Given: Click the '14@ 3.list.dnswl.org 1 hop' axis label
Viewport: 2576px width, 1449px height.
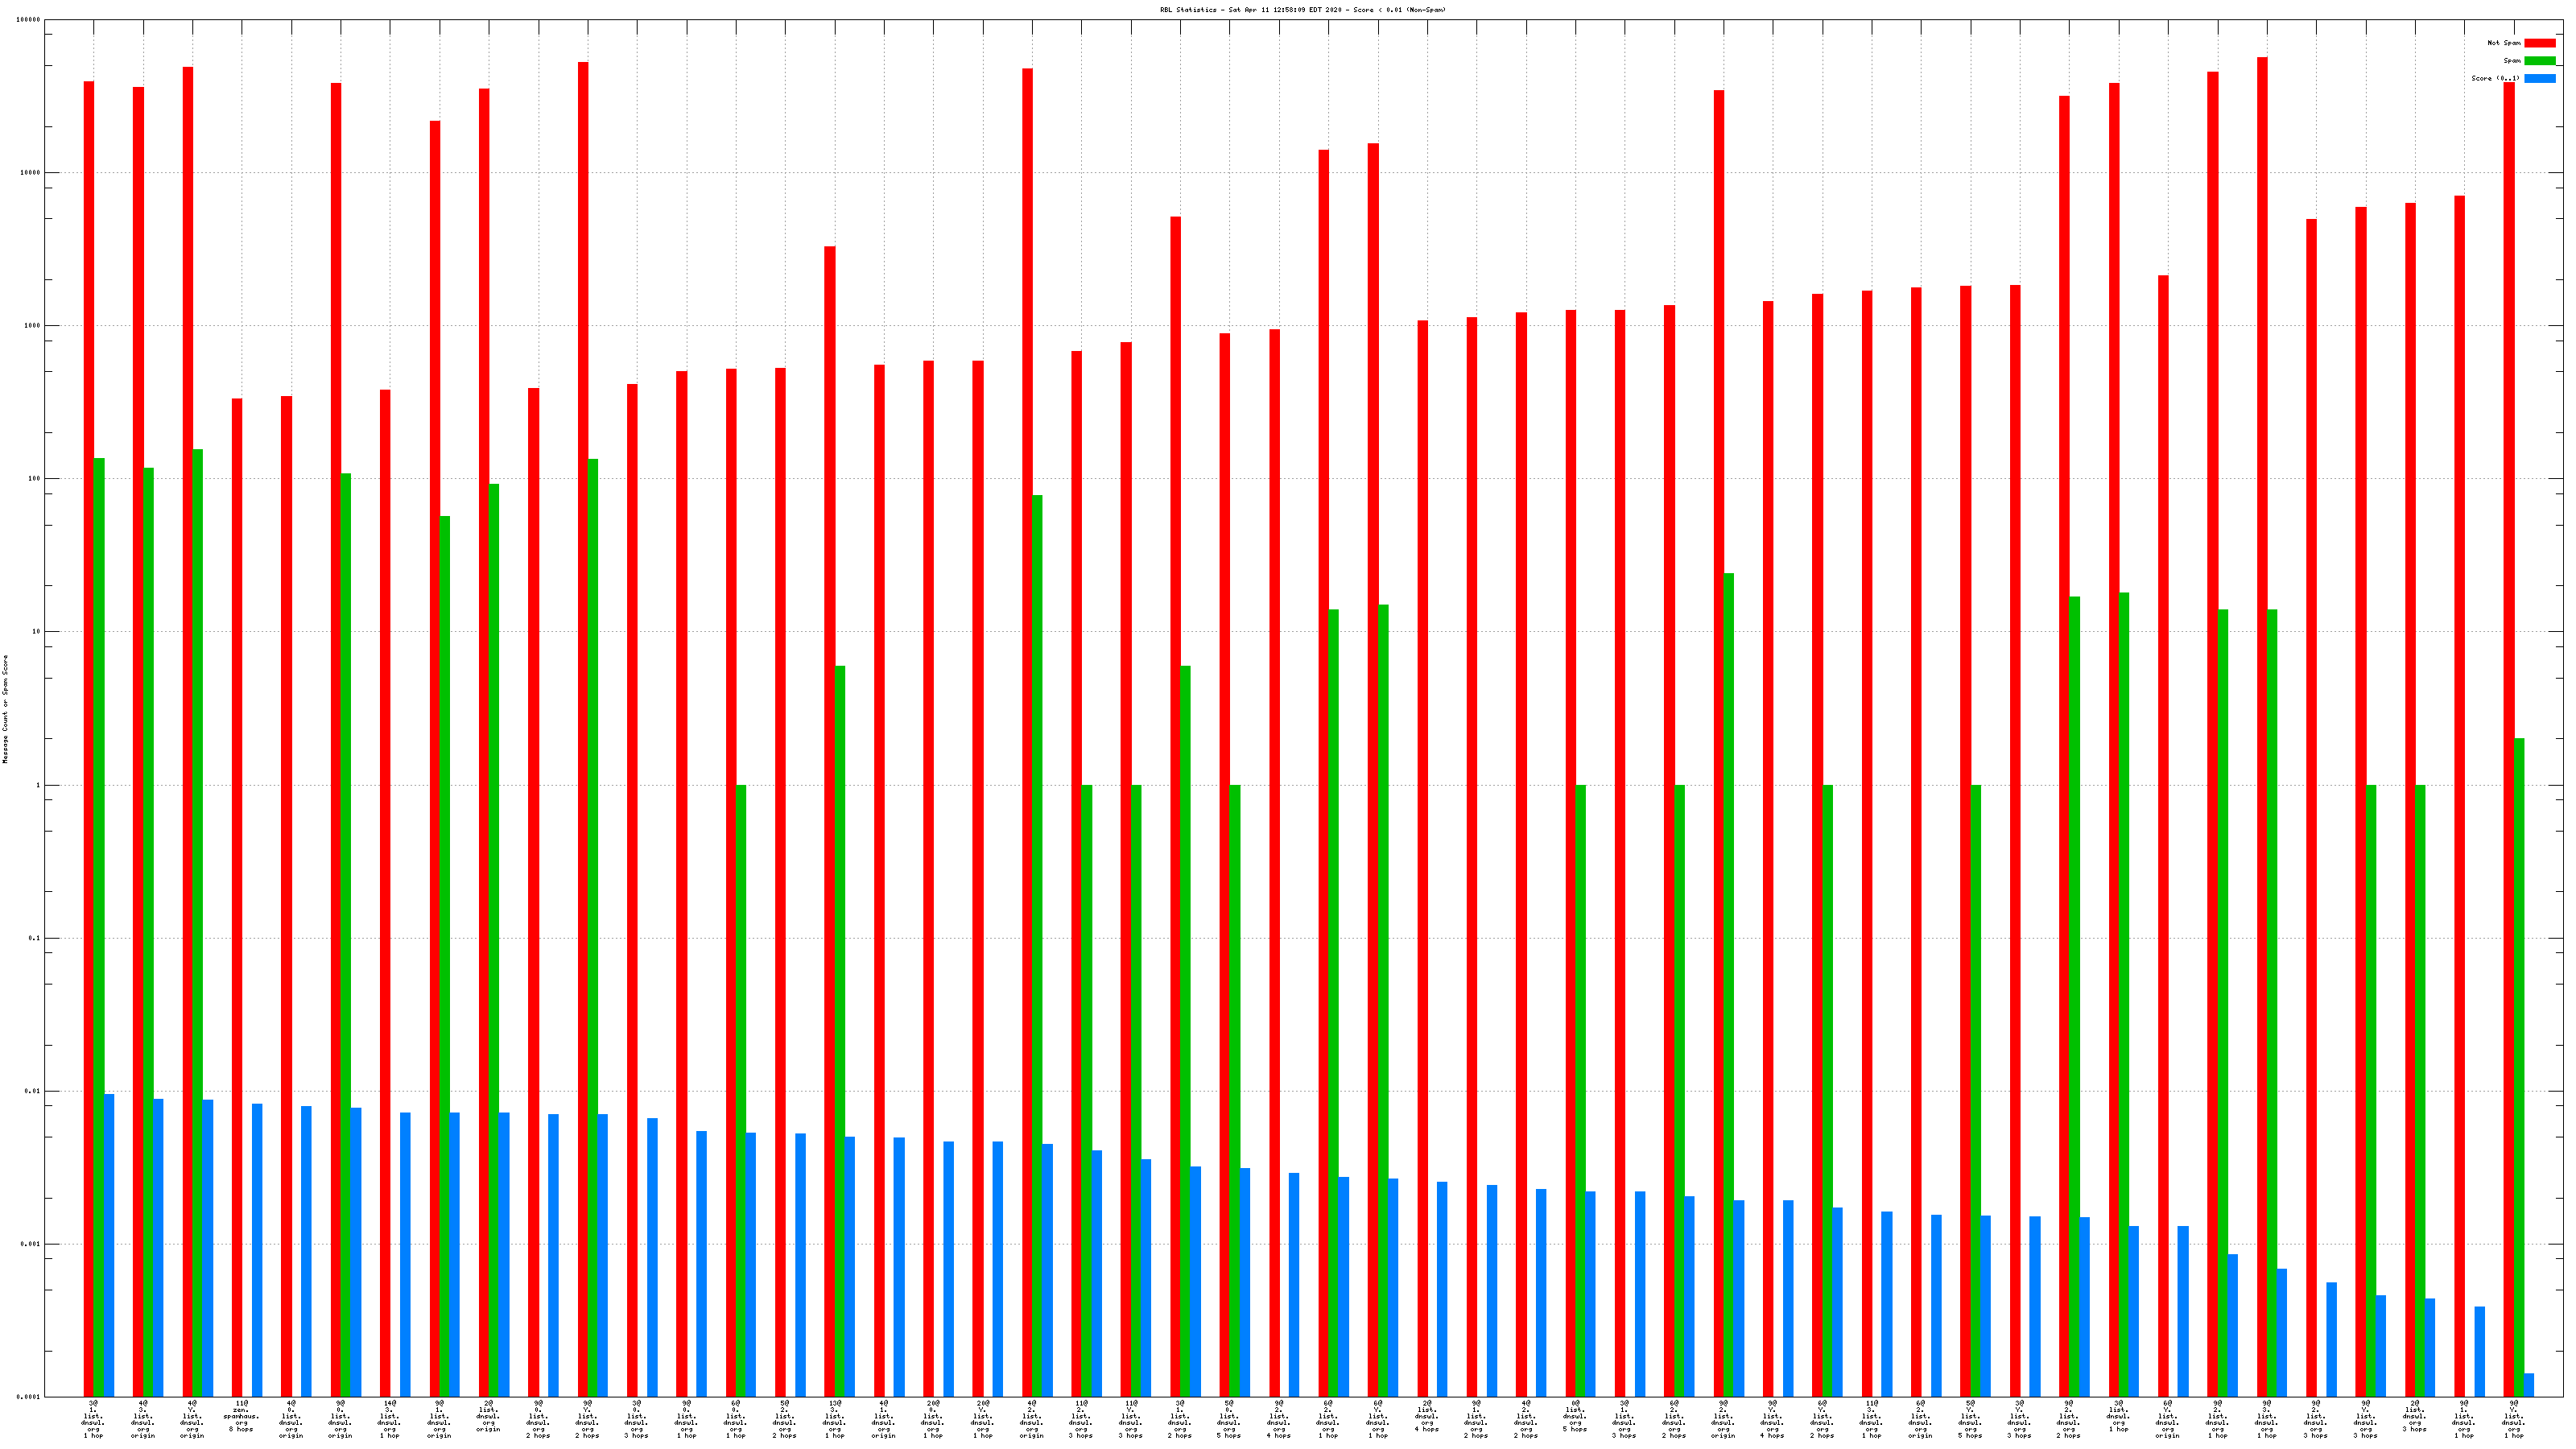Looking at the screenshot, I should point(389,1419).
